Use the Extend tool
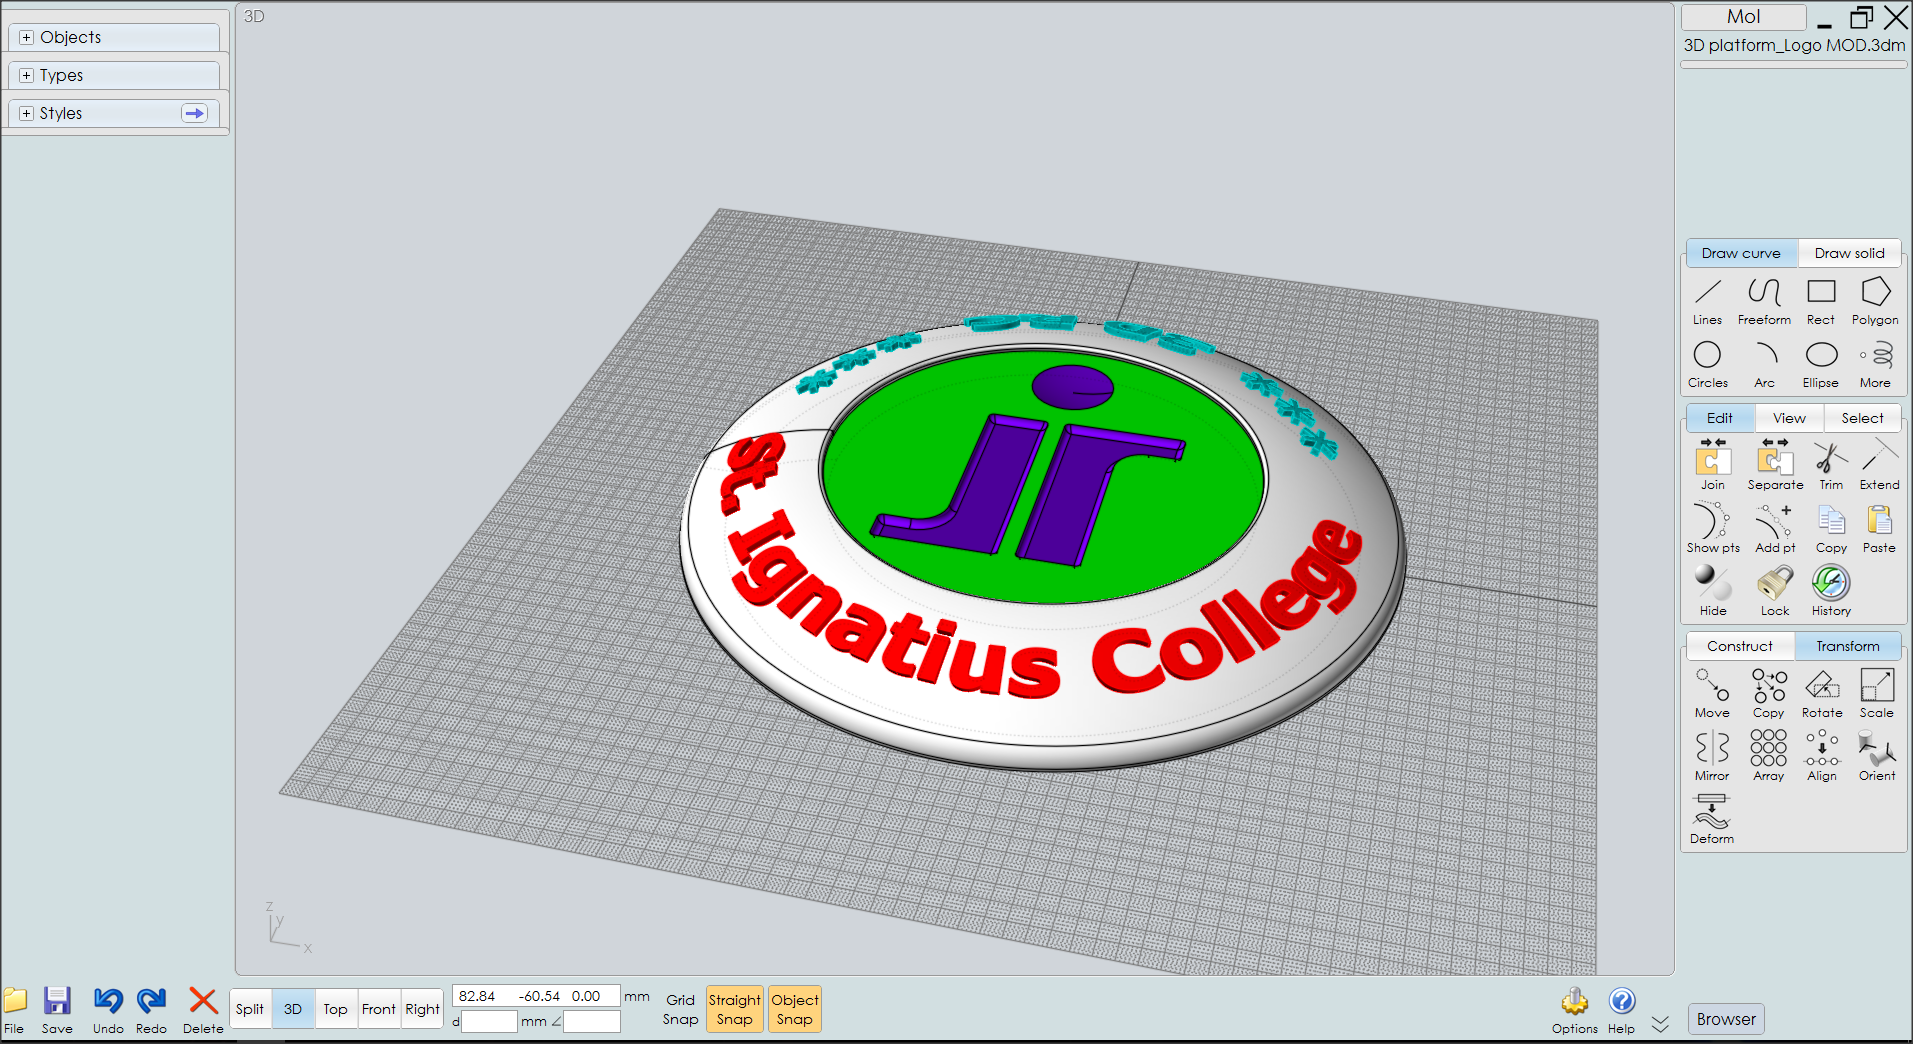1913x1044 pixels. pyautogui.click(x=1880, y=465)
